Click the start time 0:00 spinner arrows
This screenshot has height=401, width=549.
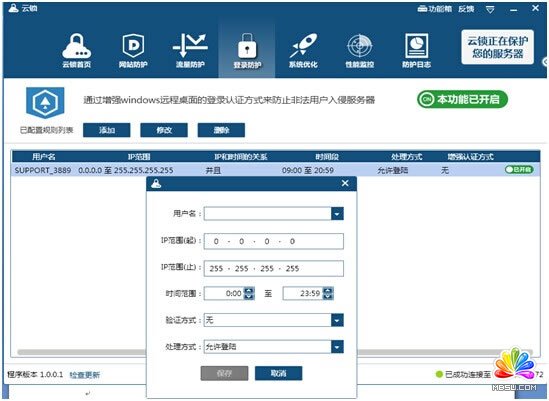click(x=249, y=293)
